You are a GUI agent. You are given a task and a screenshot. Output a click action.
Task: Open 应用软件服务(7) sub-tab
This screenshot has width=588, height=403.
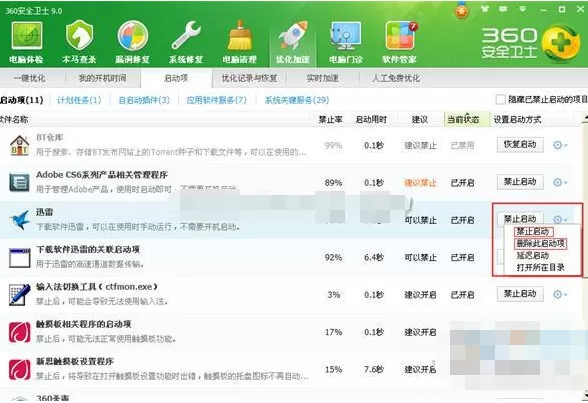tap(216, 100)
